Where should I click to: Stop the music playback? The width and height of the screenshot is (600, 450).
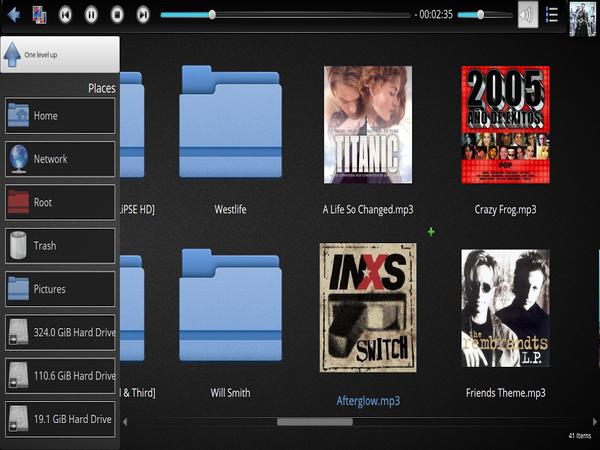[117, 15]
